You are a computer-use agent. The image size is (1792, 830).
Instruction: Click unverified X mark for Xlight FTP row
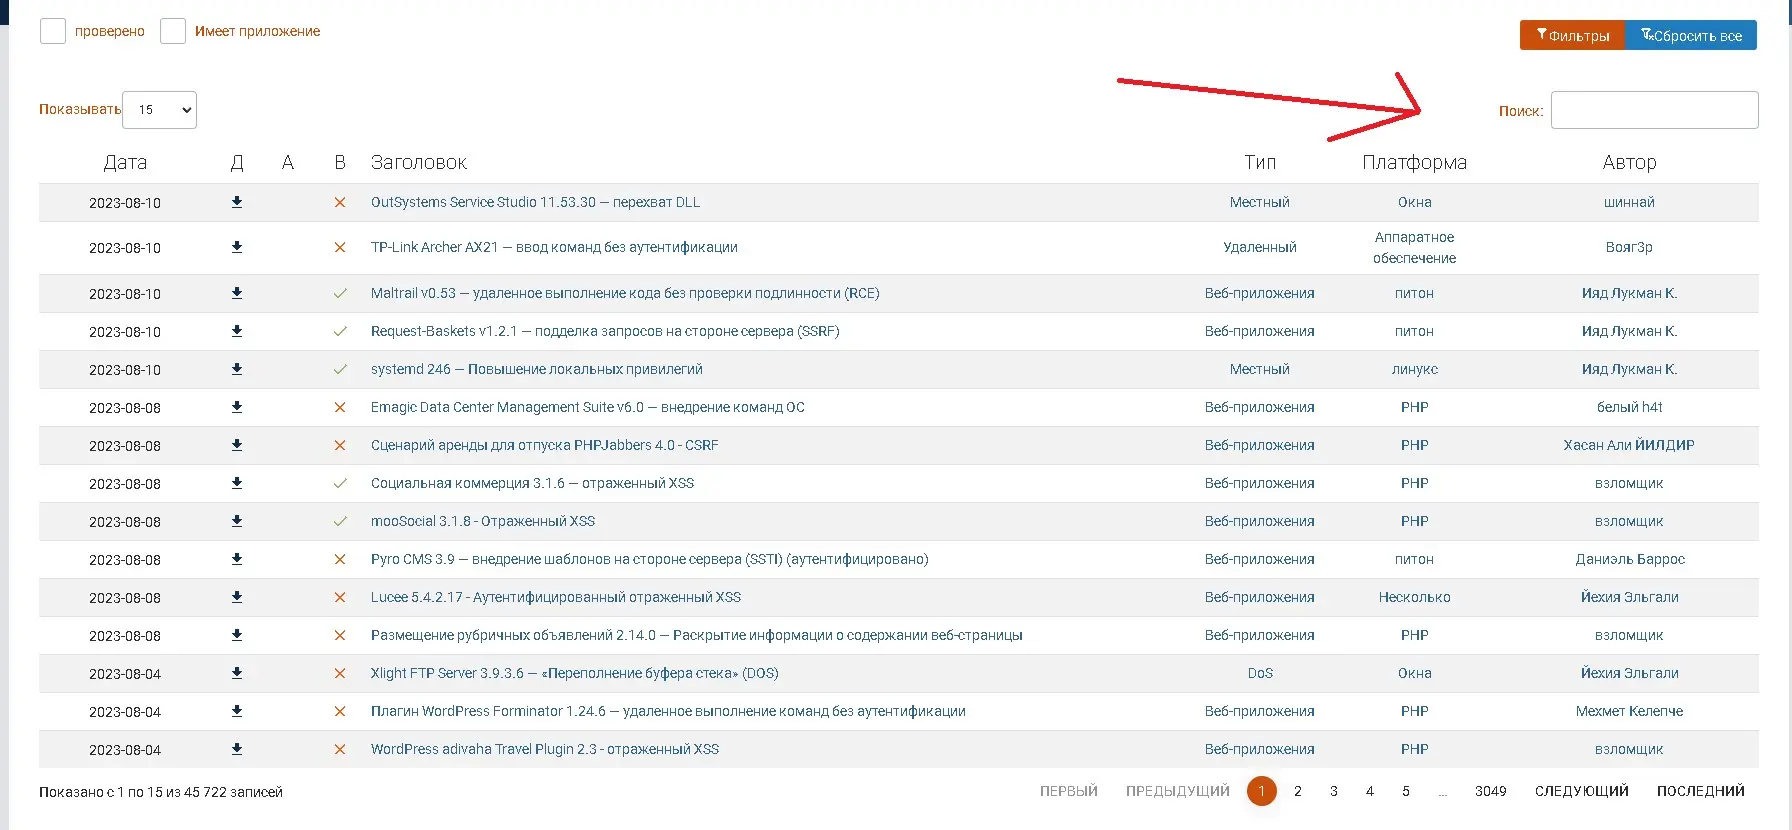(340, 673)
